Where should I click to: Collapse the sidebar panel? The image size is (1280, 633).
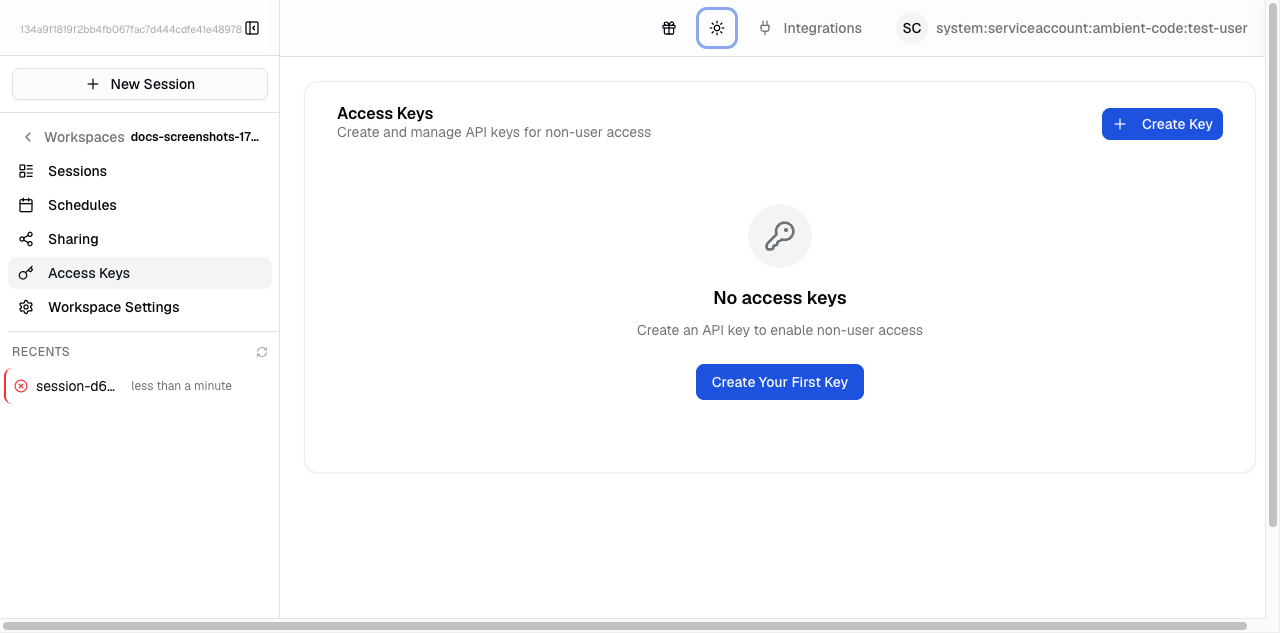pos(251,28)
